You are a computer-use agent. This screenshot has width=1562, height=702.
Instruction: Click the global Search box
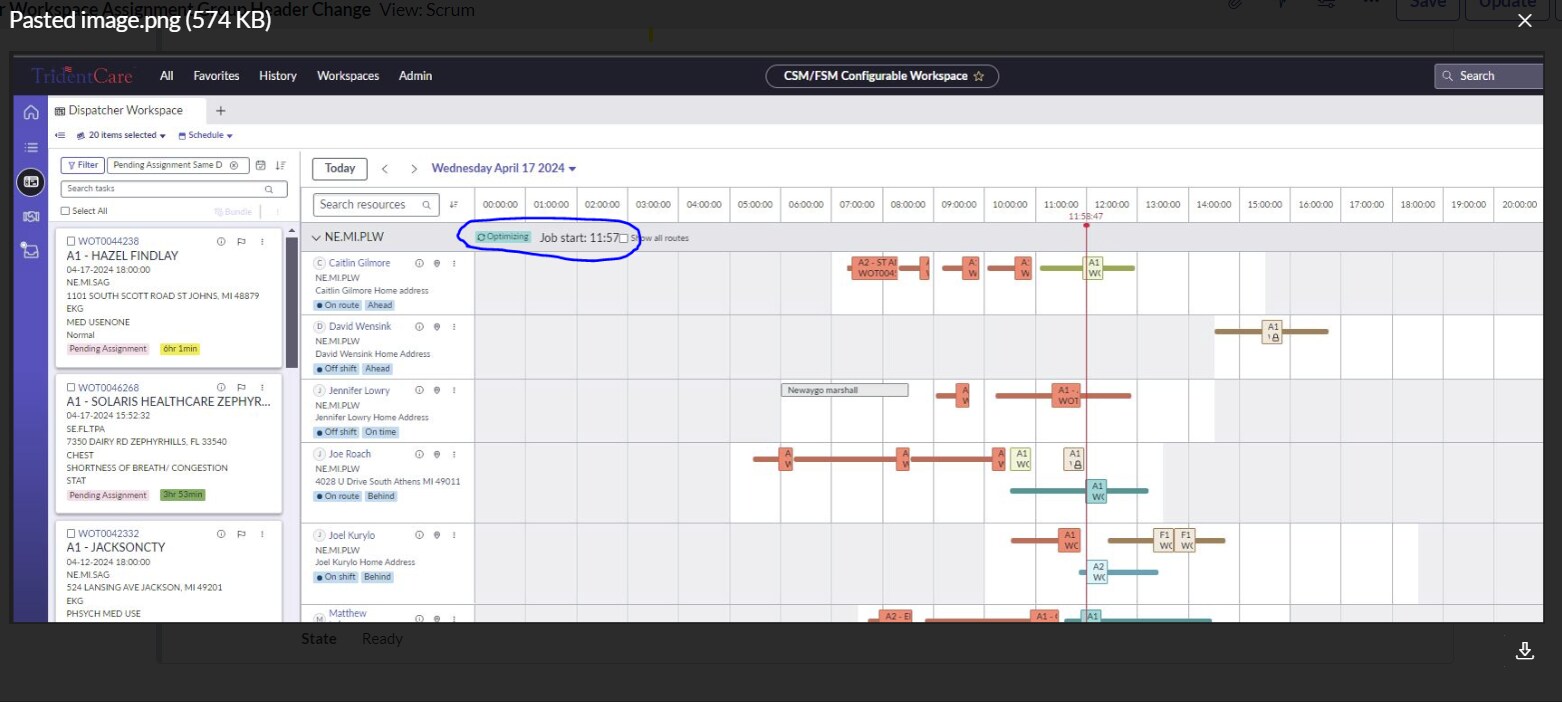coord(1489,76)
